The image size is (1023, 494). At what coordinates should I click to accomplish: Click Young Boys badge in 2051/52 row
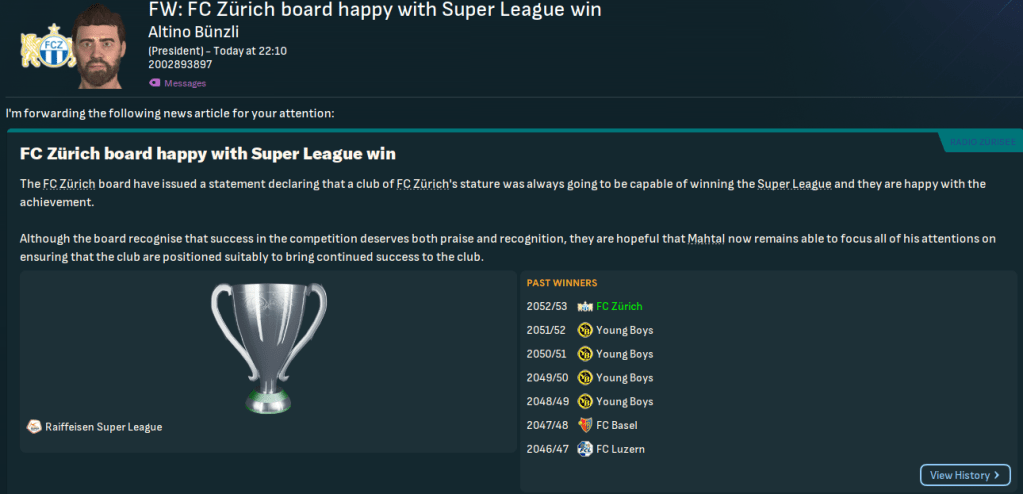pyautogui.click(x=585, y=330)
